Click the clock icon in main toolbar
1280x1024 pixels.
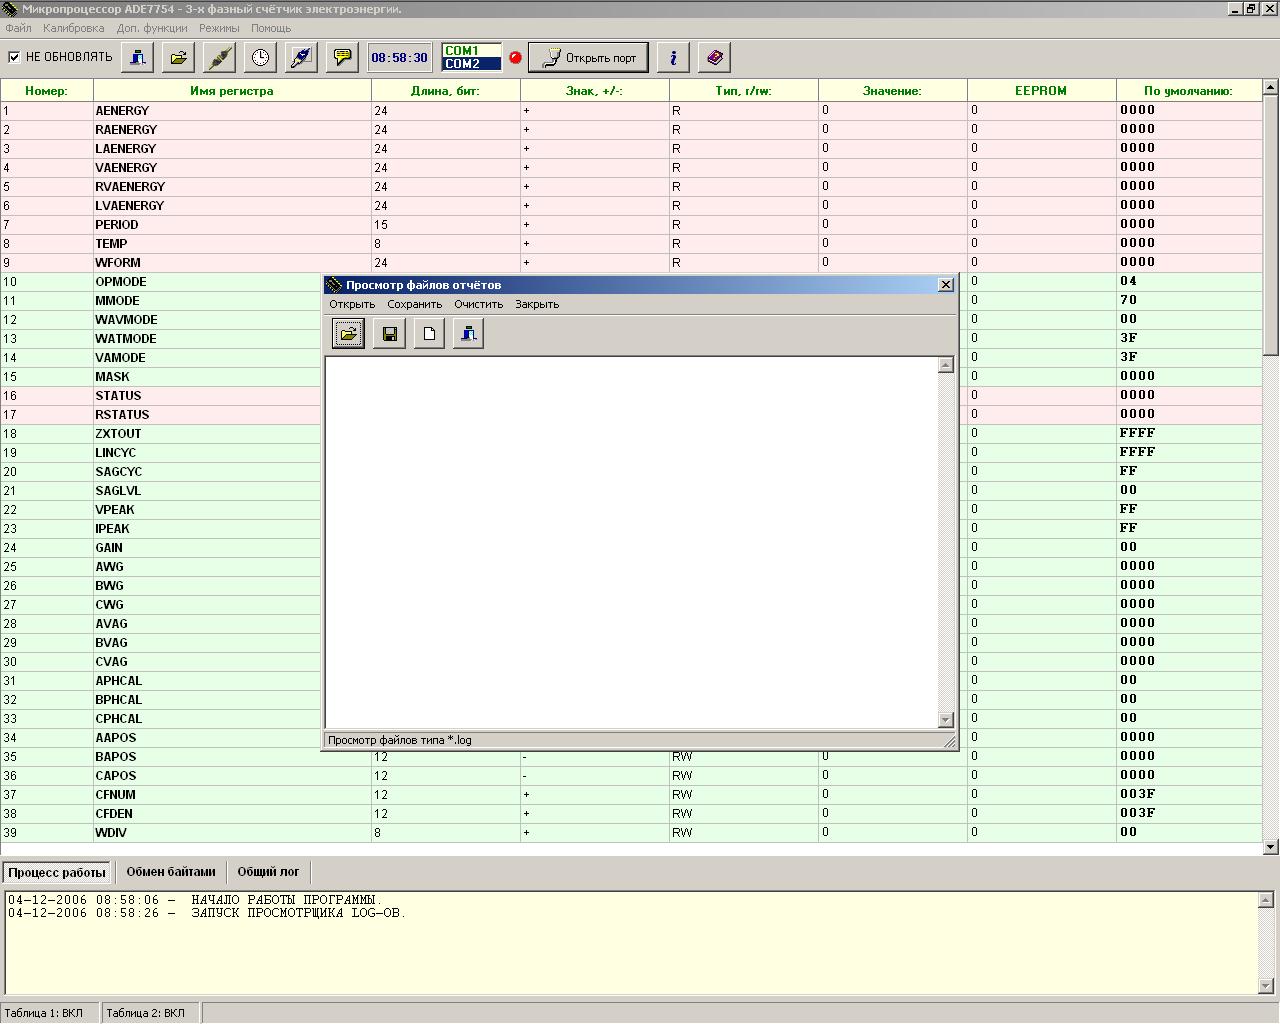260,57
